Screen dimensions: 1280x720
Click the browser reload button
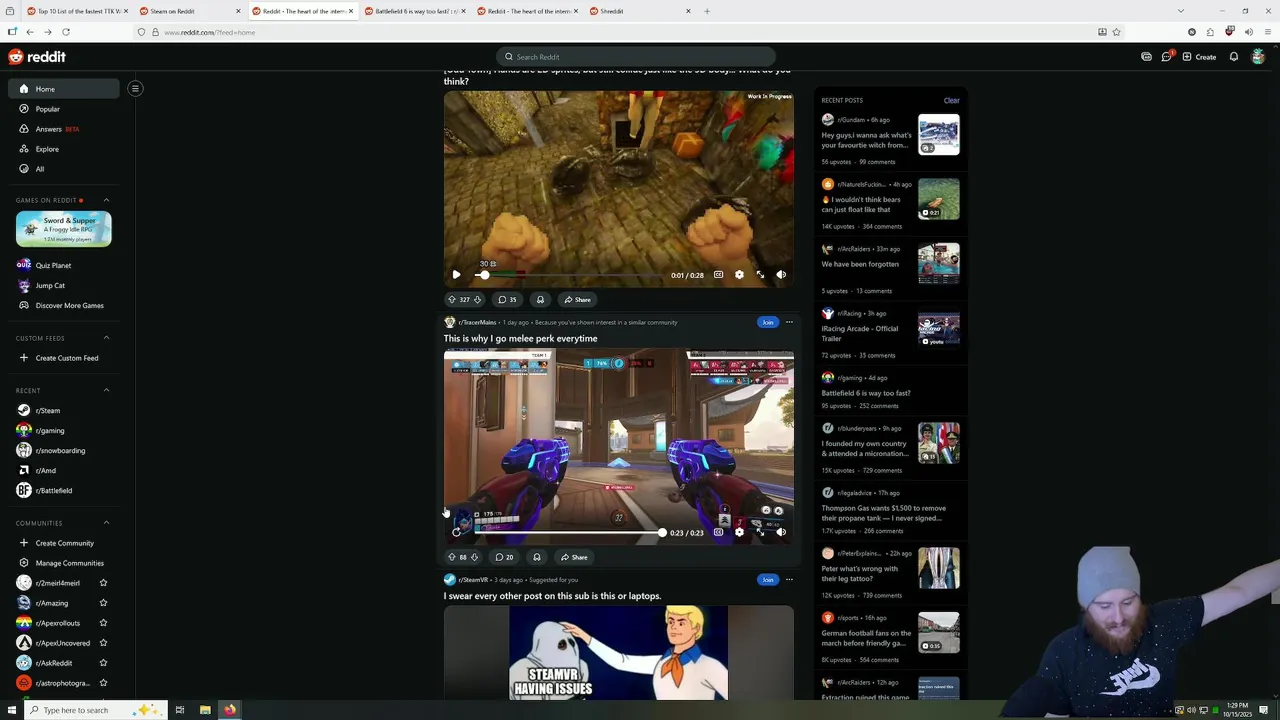[65, 32]
